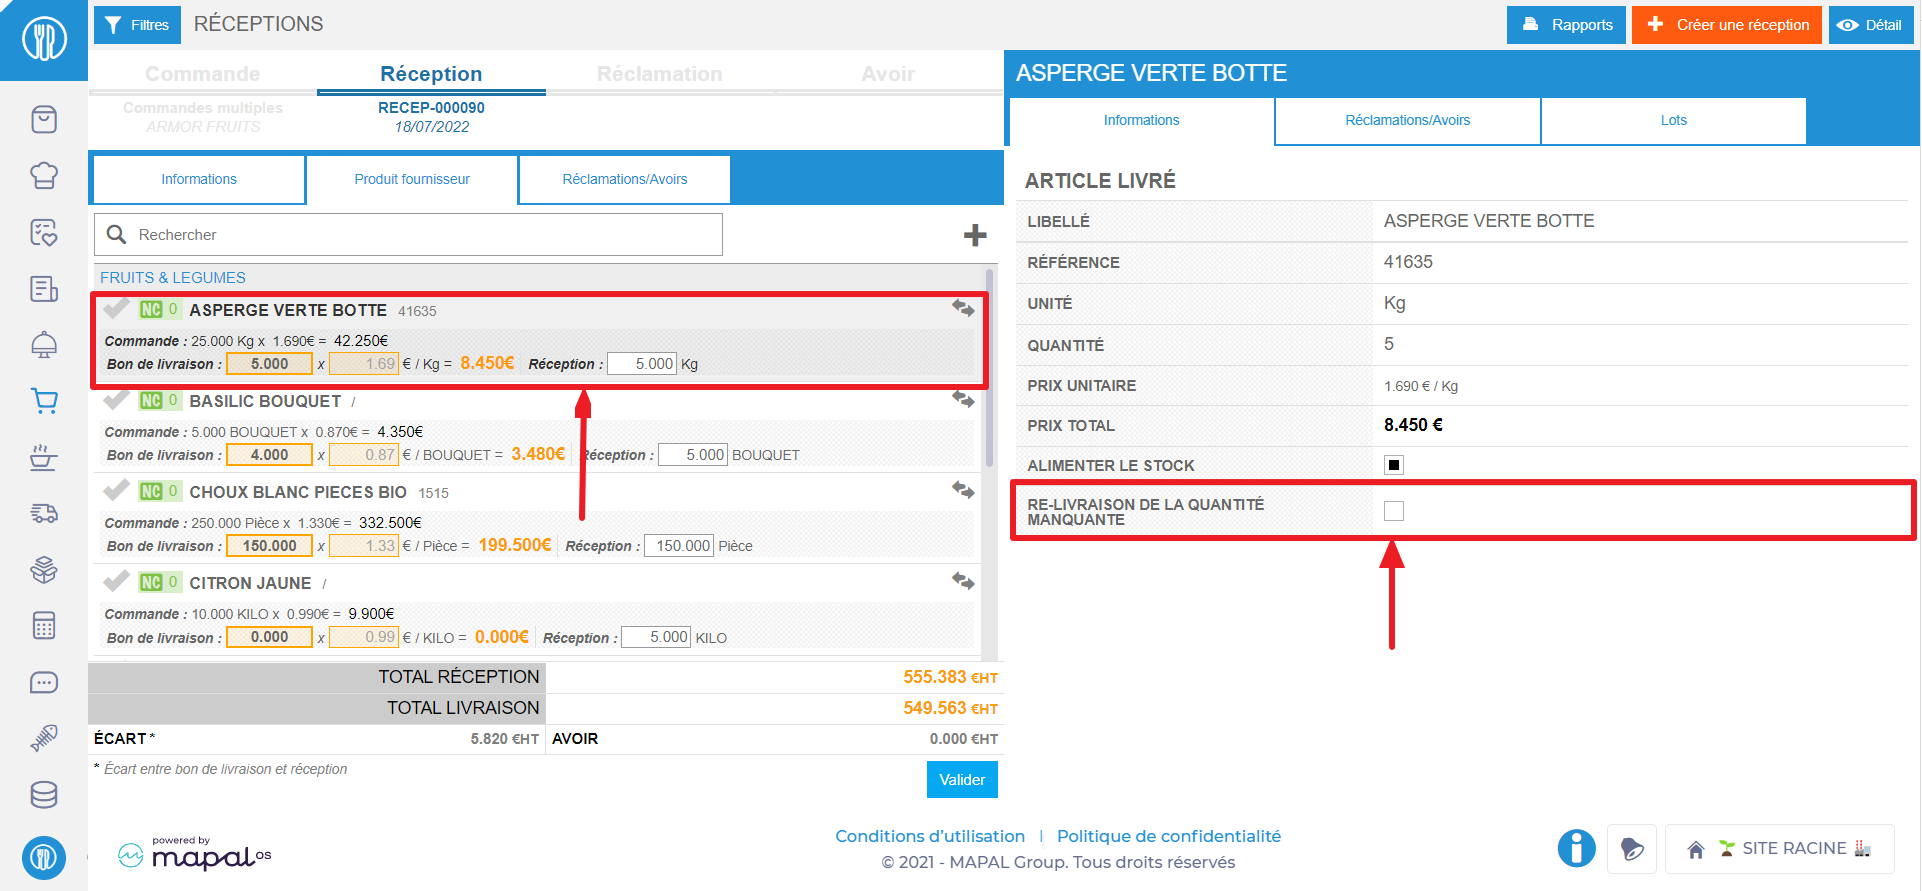Open the calculator sidebar icon
This screenshot has width=1922, height=891.
(44, 626)
